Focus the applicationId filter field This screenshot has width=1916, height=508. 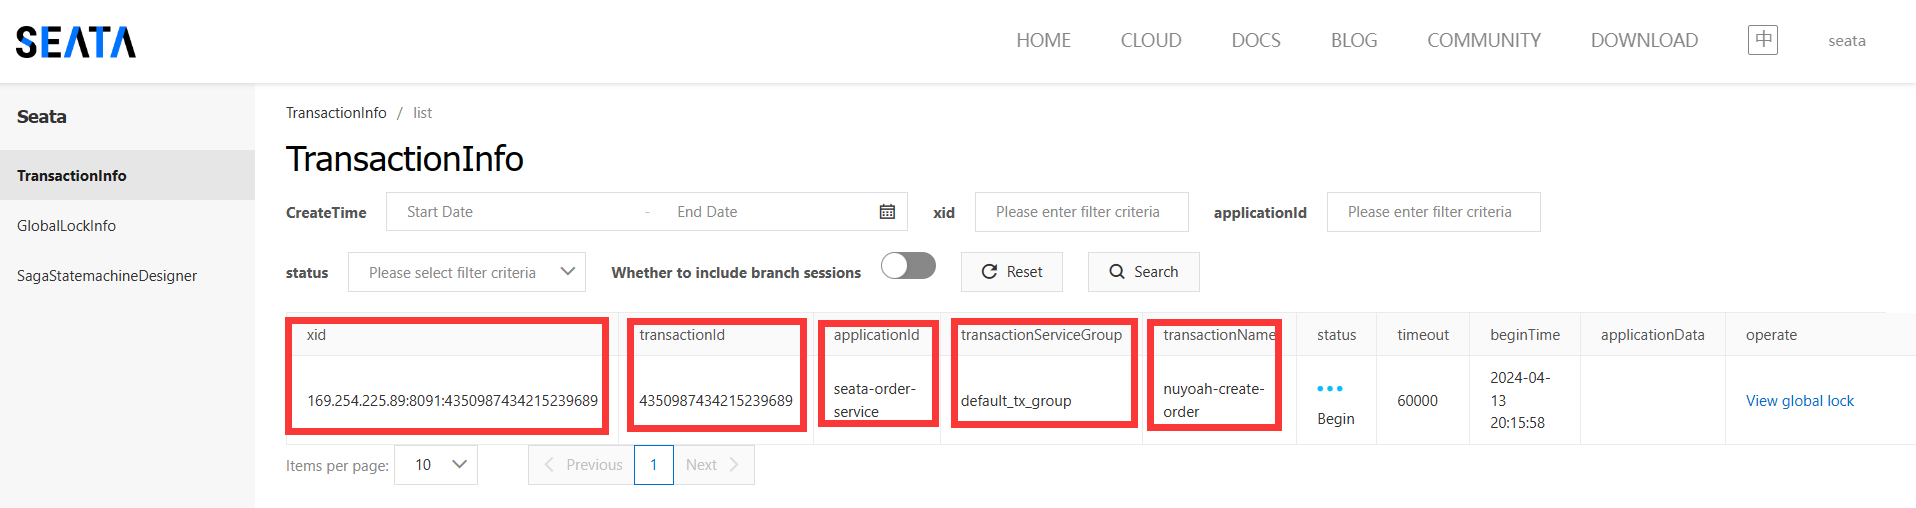1433,212
